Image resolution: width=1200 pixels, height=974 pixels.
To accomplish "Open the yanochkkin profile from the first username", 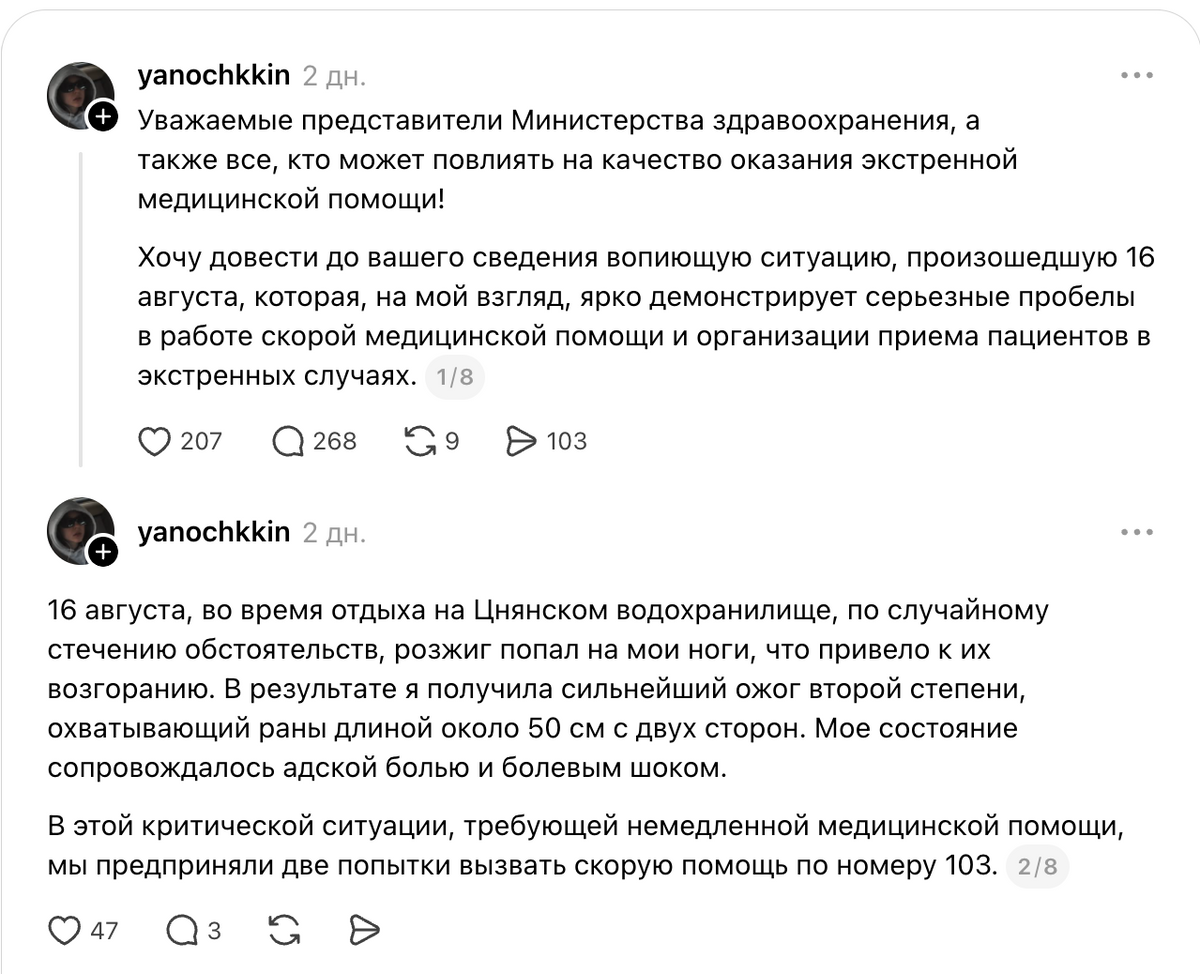I will tap(213, 75).
